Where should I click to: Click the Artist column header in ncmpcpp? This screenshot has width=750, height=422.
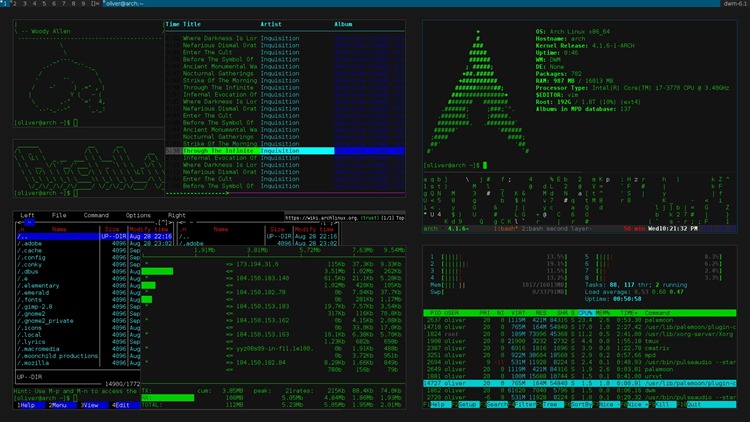click(x=271, y=24)
